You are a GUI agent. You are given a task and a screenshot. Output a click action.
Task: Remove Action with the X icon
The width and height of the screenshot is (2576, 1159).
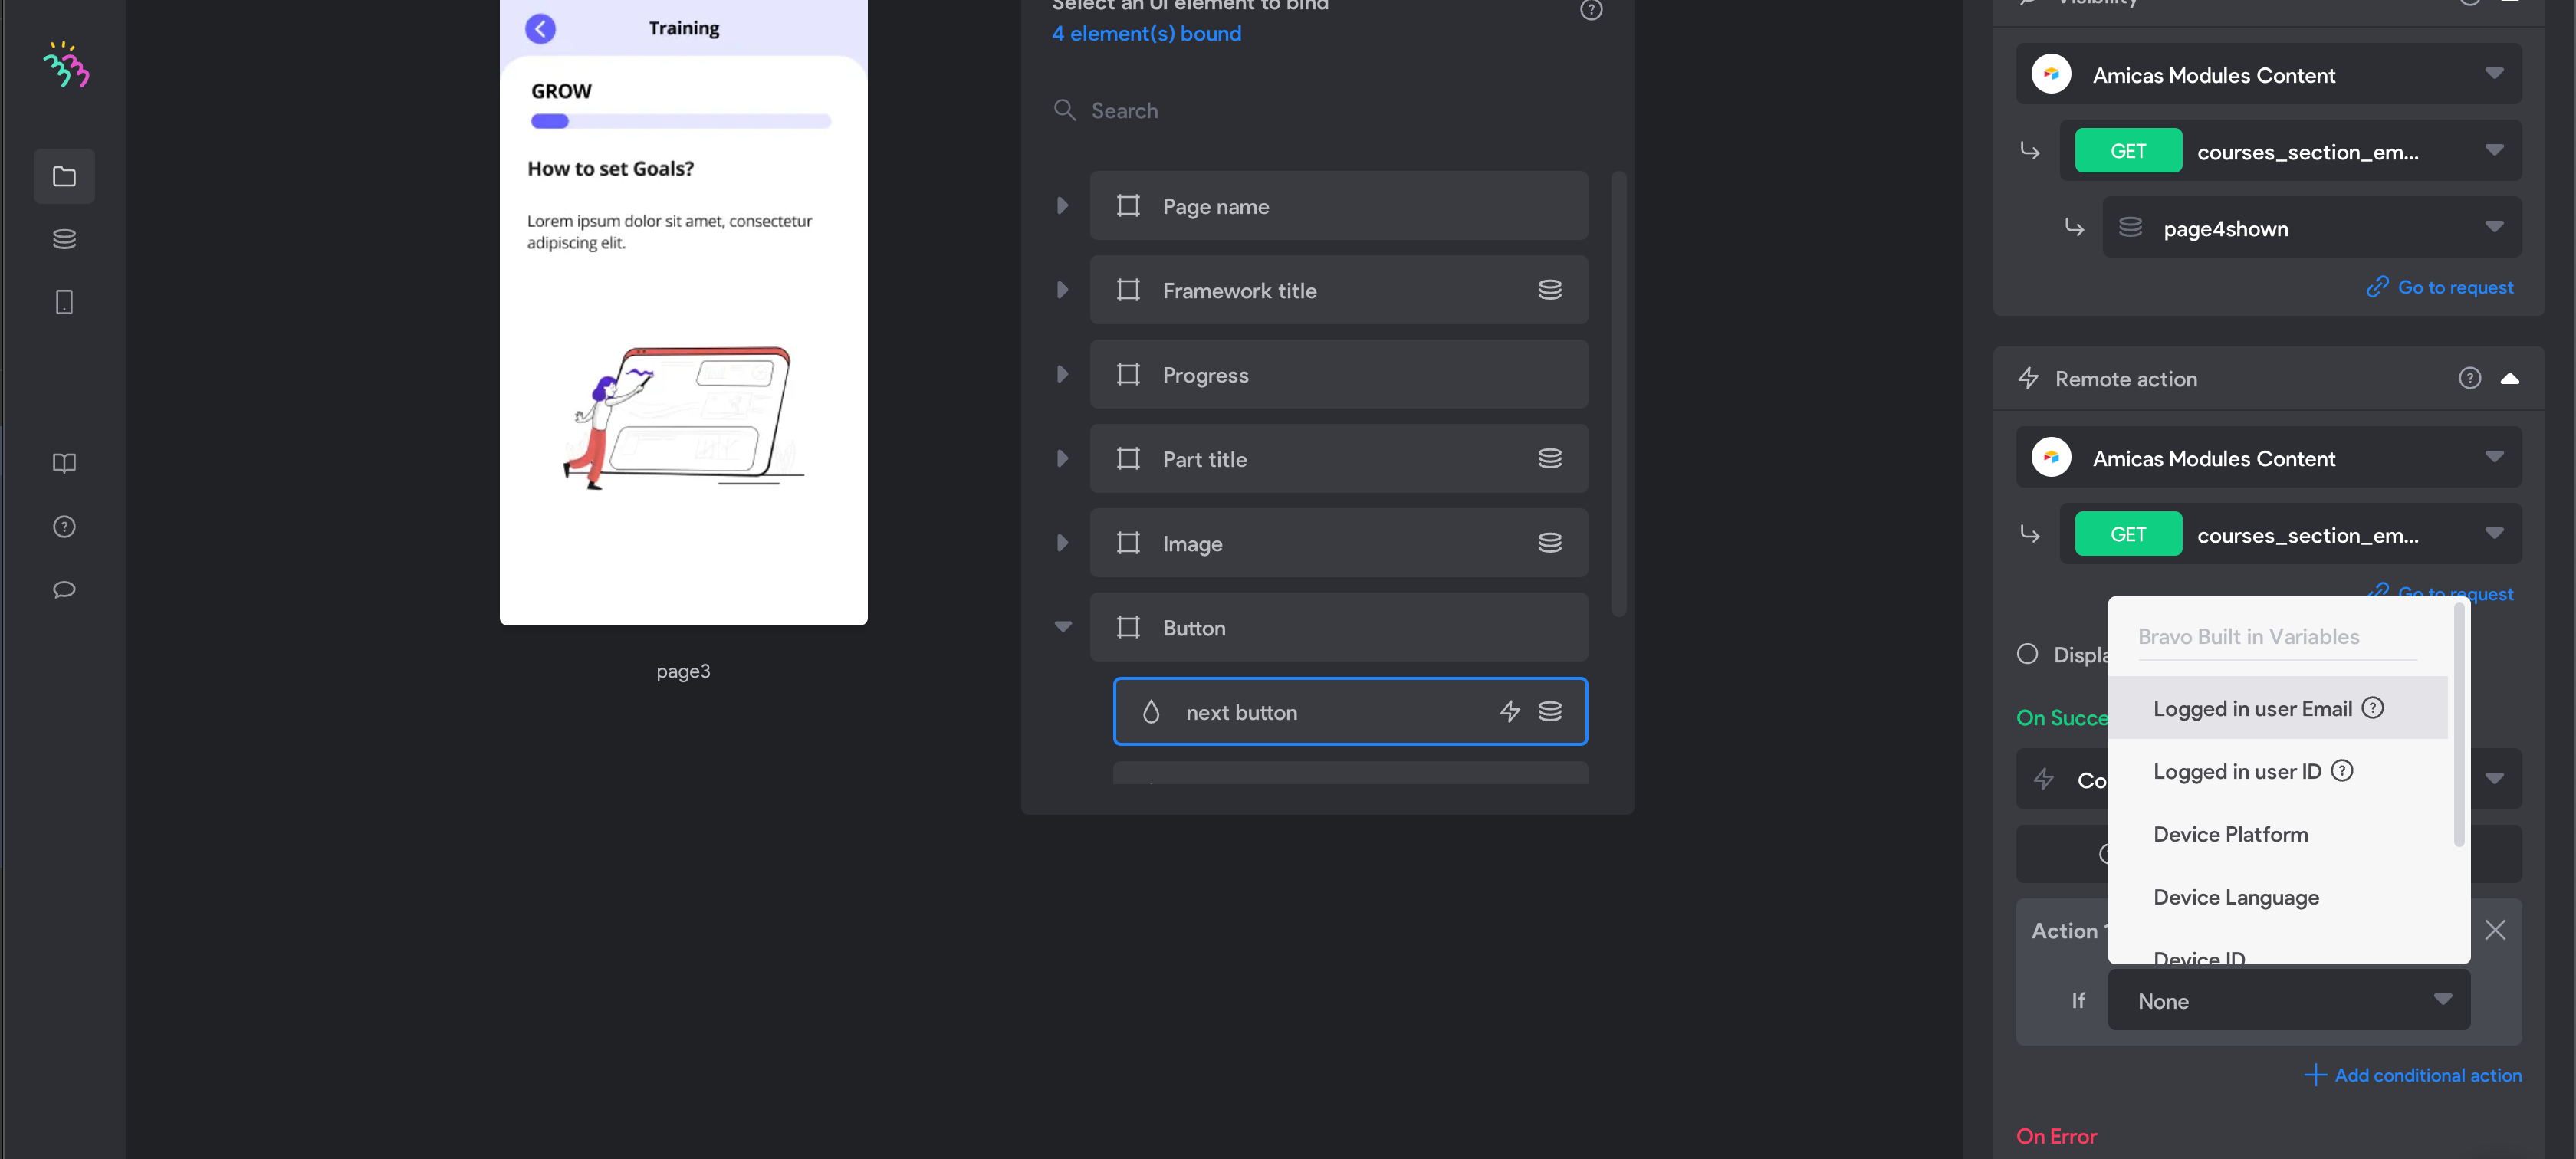[2494, 930]
